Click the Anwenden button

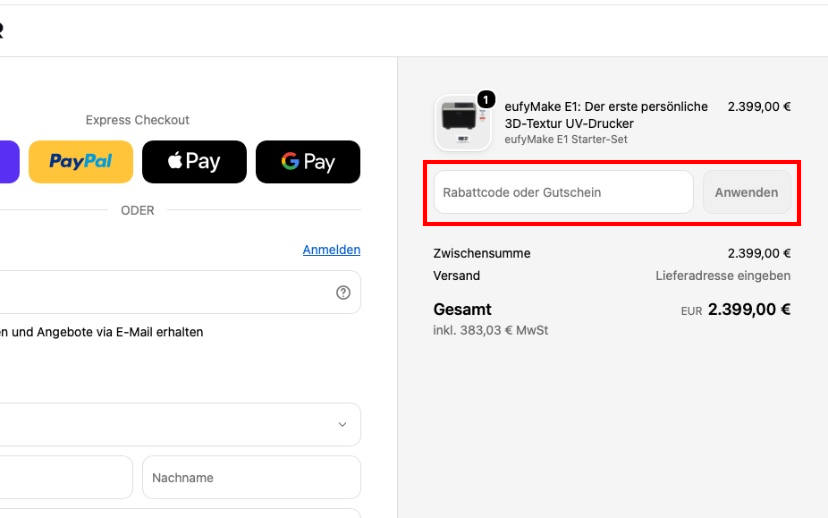(747, 192)
